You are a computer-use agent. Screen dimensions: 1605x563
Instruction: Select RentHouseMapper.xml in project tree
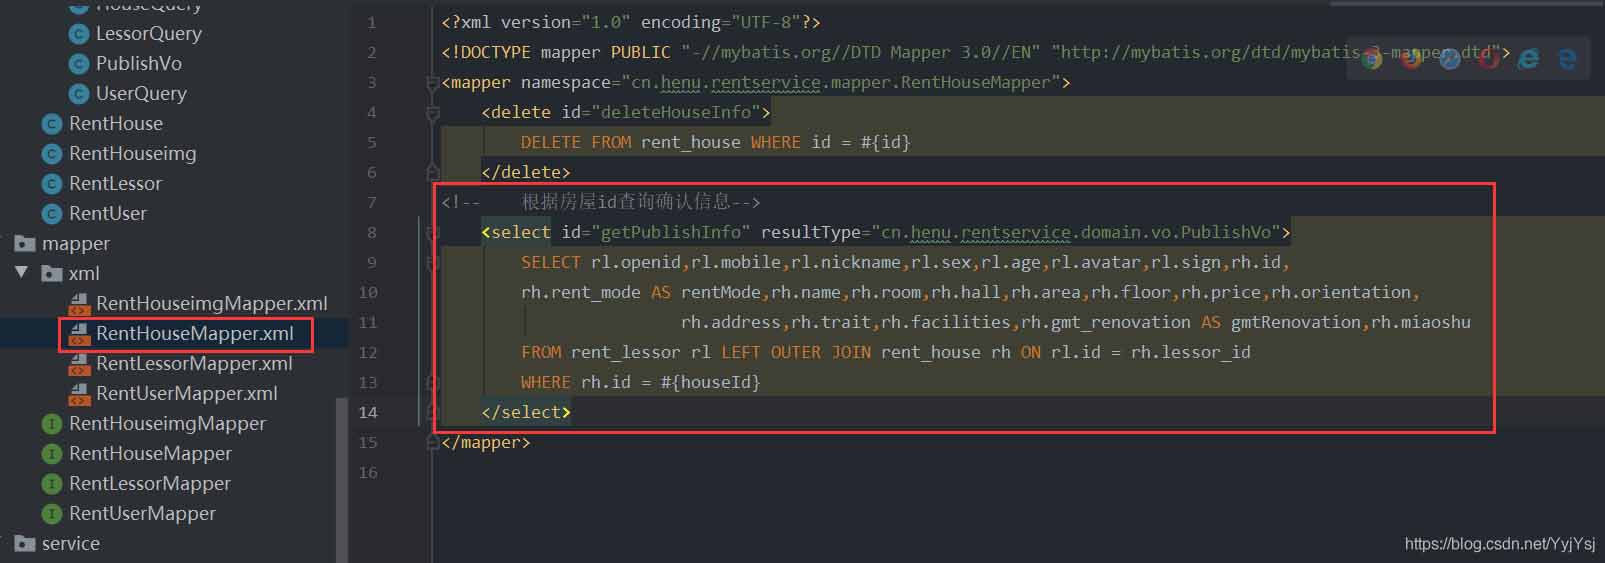coord(194,334)
